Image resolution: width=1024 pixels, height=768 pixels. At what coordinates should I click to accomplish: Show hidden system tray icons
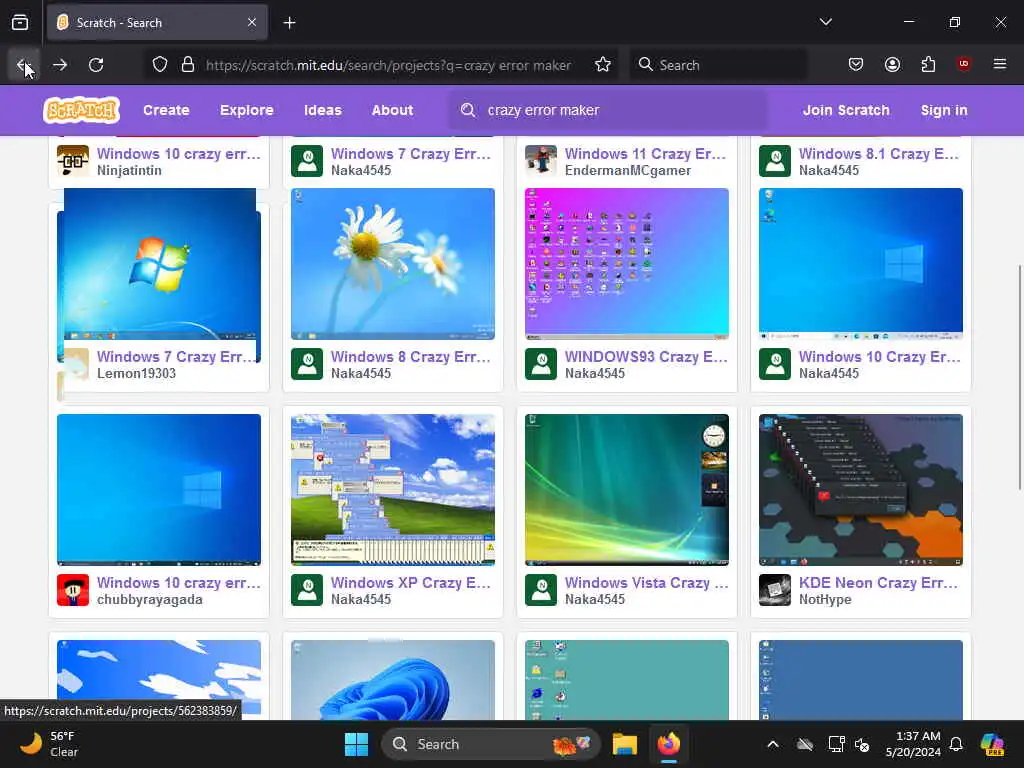[x=773, y=744]
